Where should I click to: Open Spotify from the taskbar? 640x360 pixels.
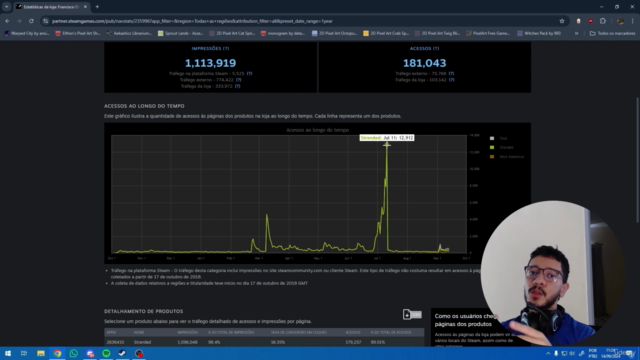point(106,353)
